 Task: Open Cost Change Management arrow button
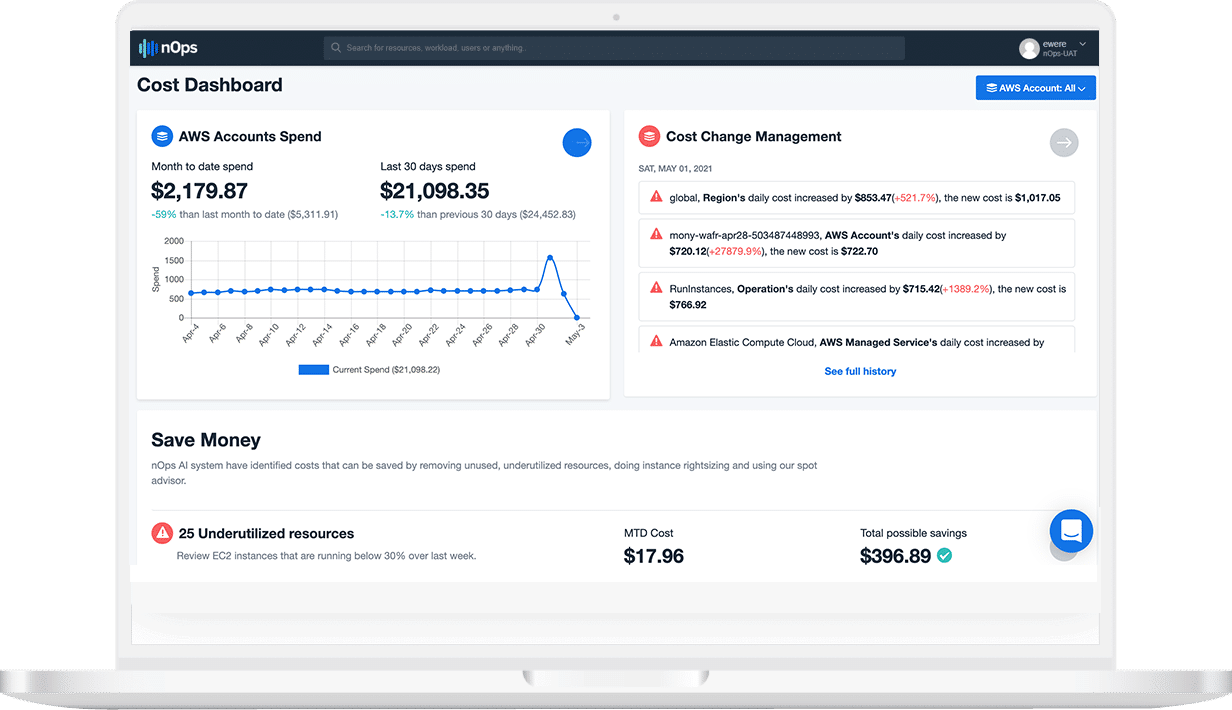click(1064, 143)
